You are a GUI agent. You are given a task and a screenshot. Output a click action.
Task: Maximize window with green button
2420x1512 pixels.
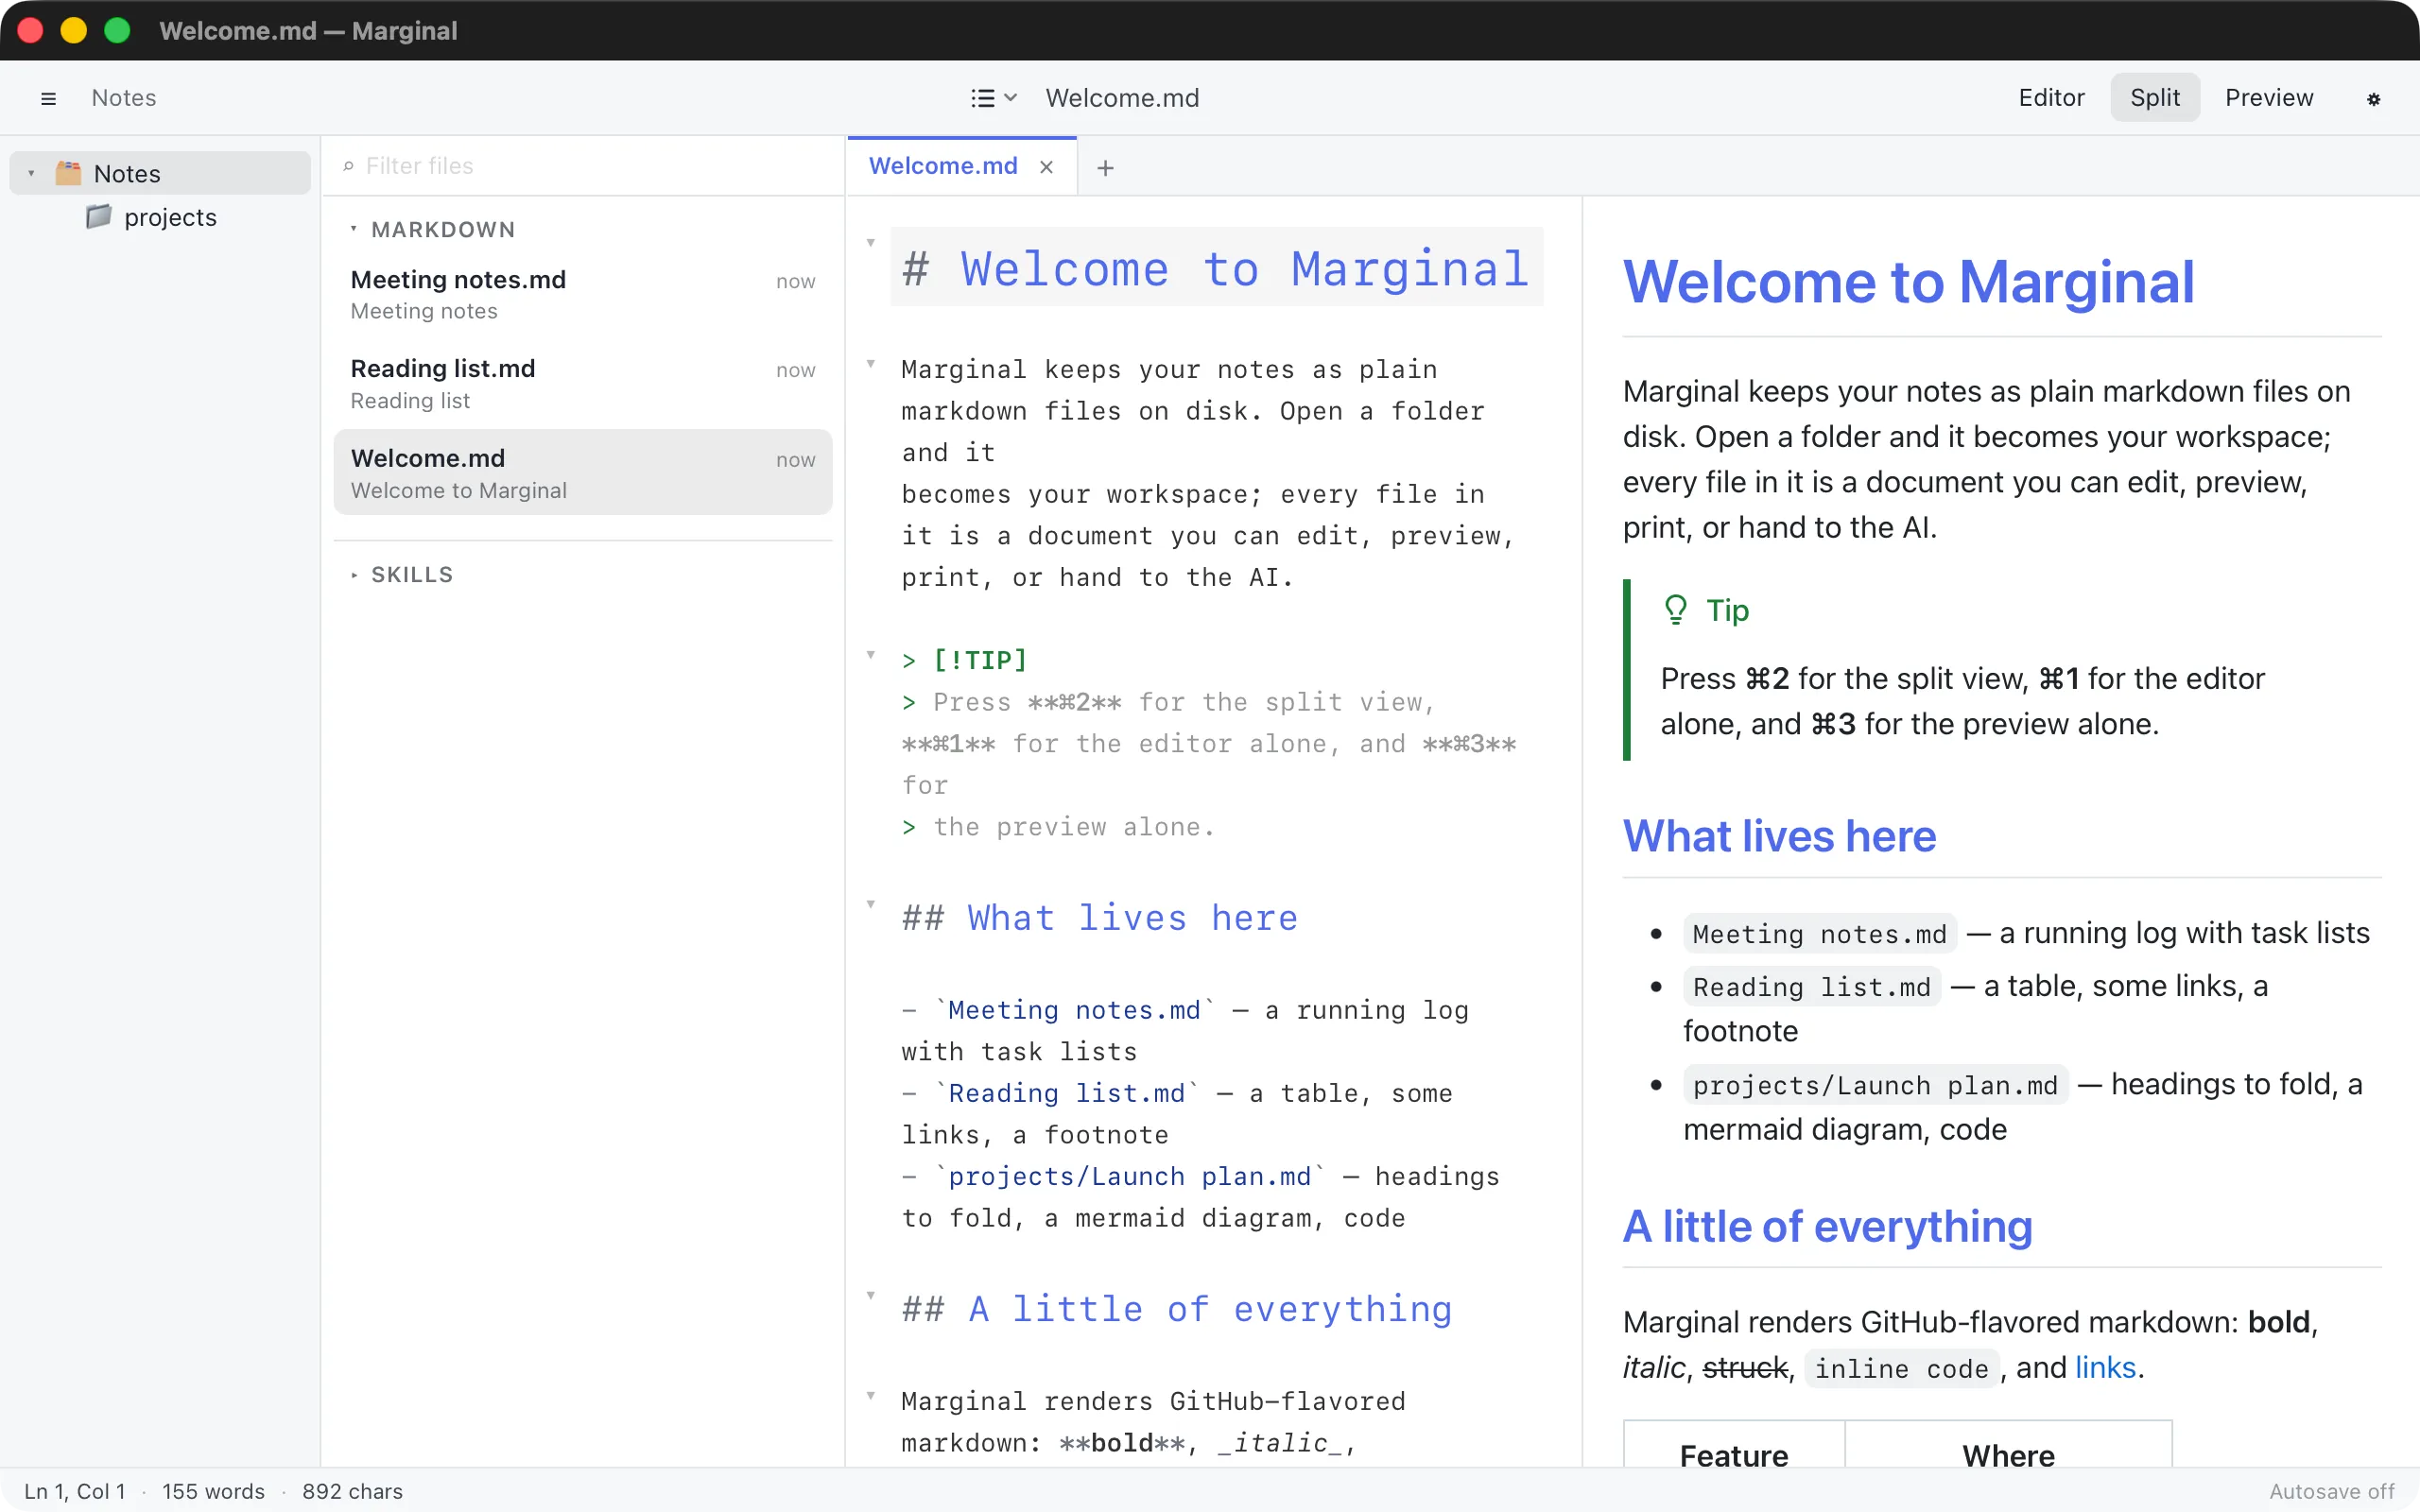[x=117, y=30]
